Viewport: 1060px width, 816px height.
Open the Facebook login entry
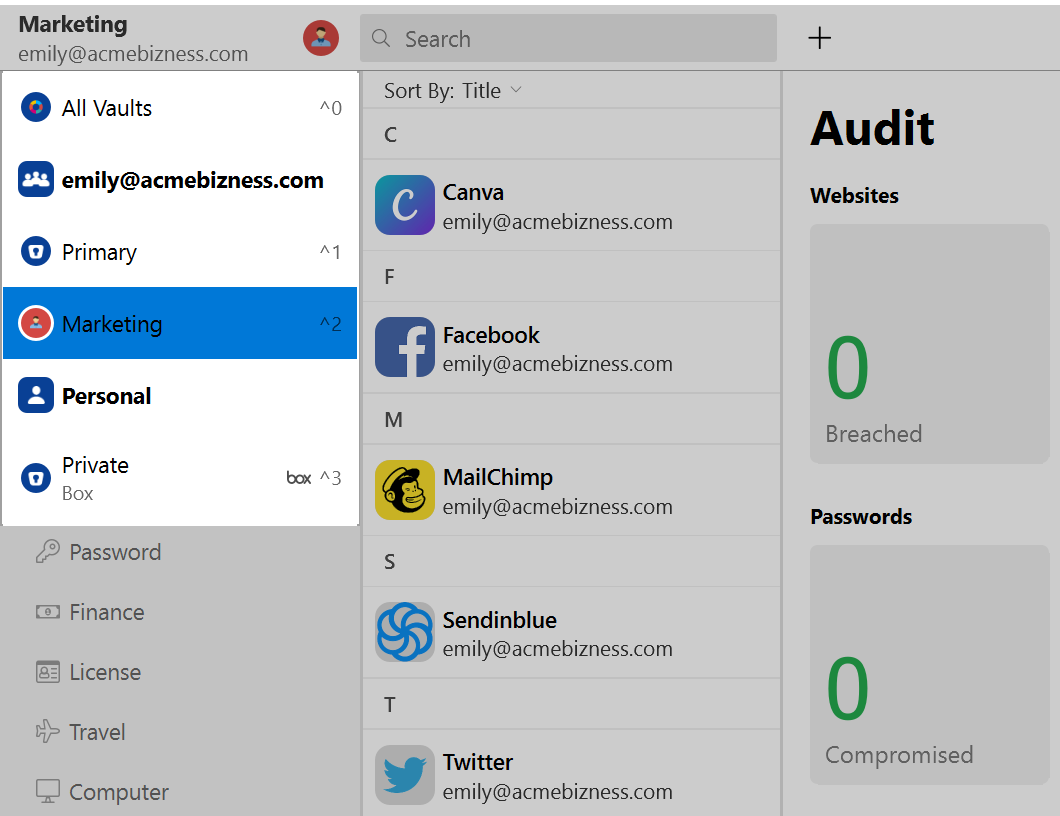click(571, 347)
